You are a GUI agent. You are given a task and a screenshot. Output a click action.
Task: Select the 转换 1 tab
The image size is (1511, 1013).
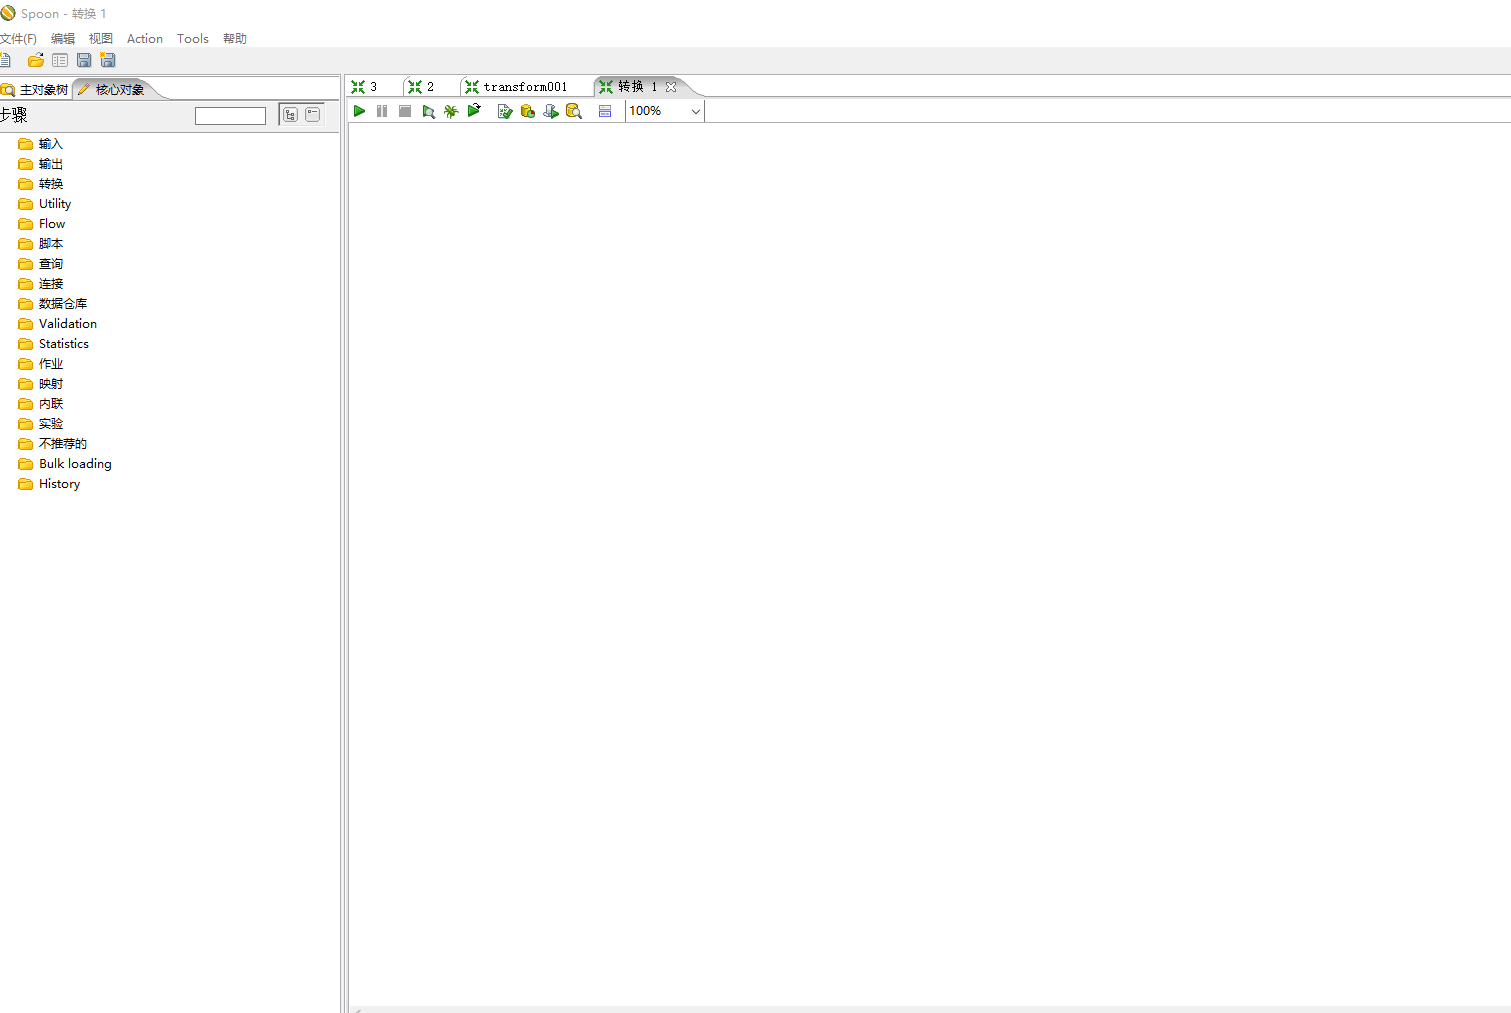(x=628, y=87)
